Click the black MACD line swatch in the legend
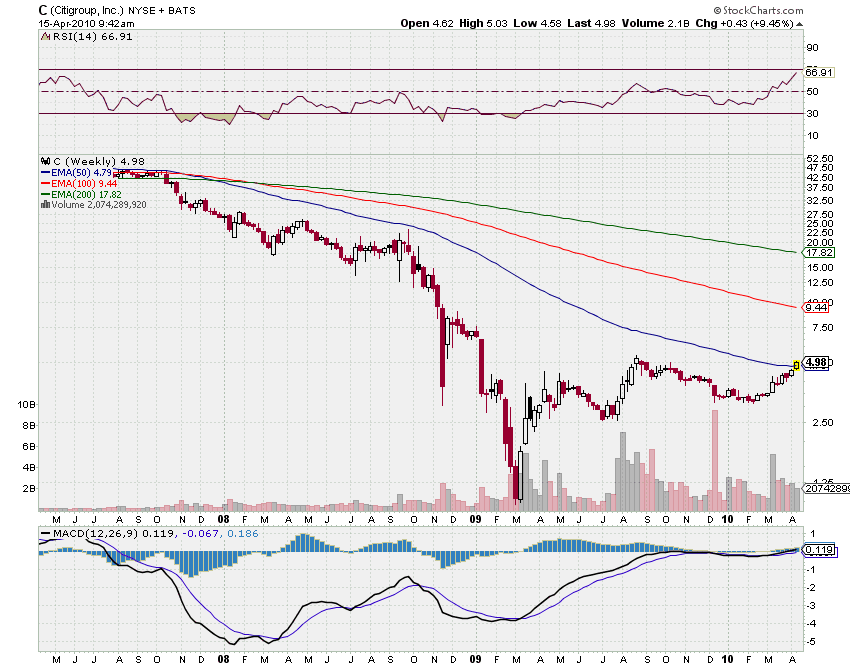The image size is (850, 668). [46, 534]
